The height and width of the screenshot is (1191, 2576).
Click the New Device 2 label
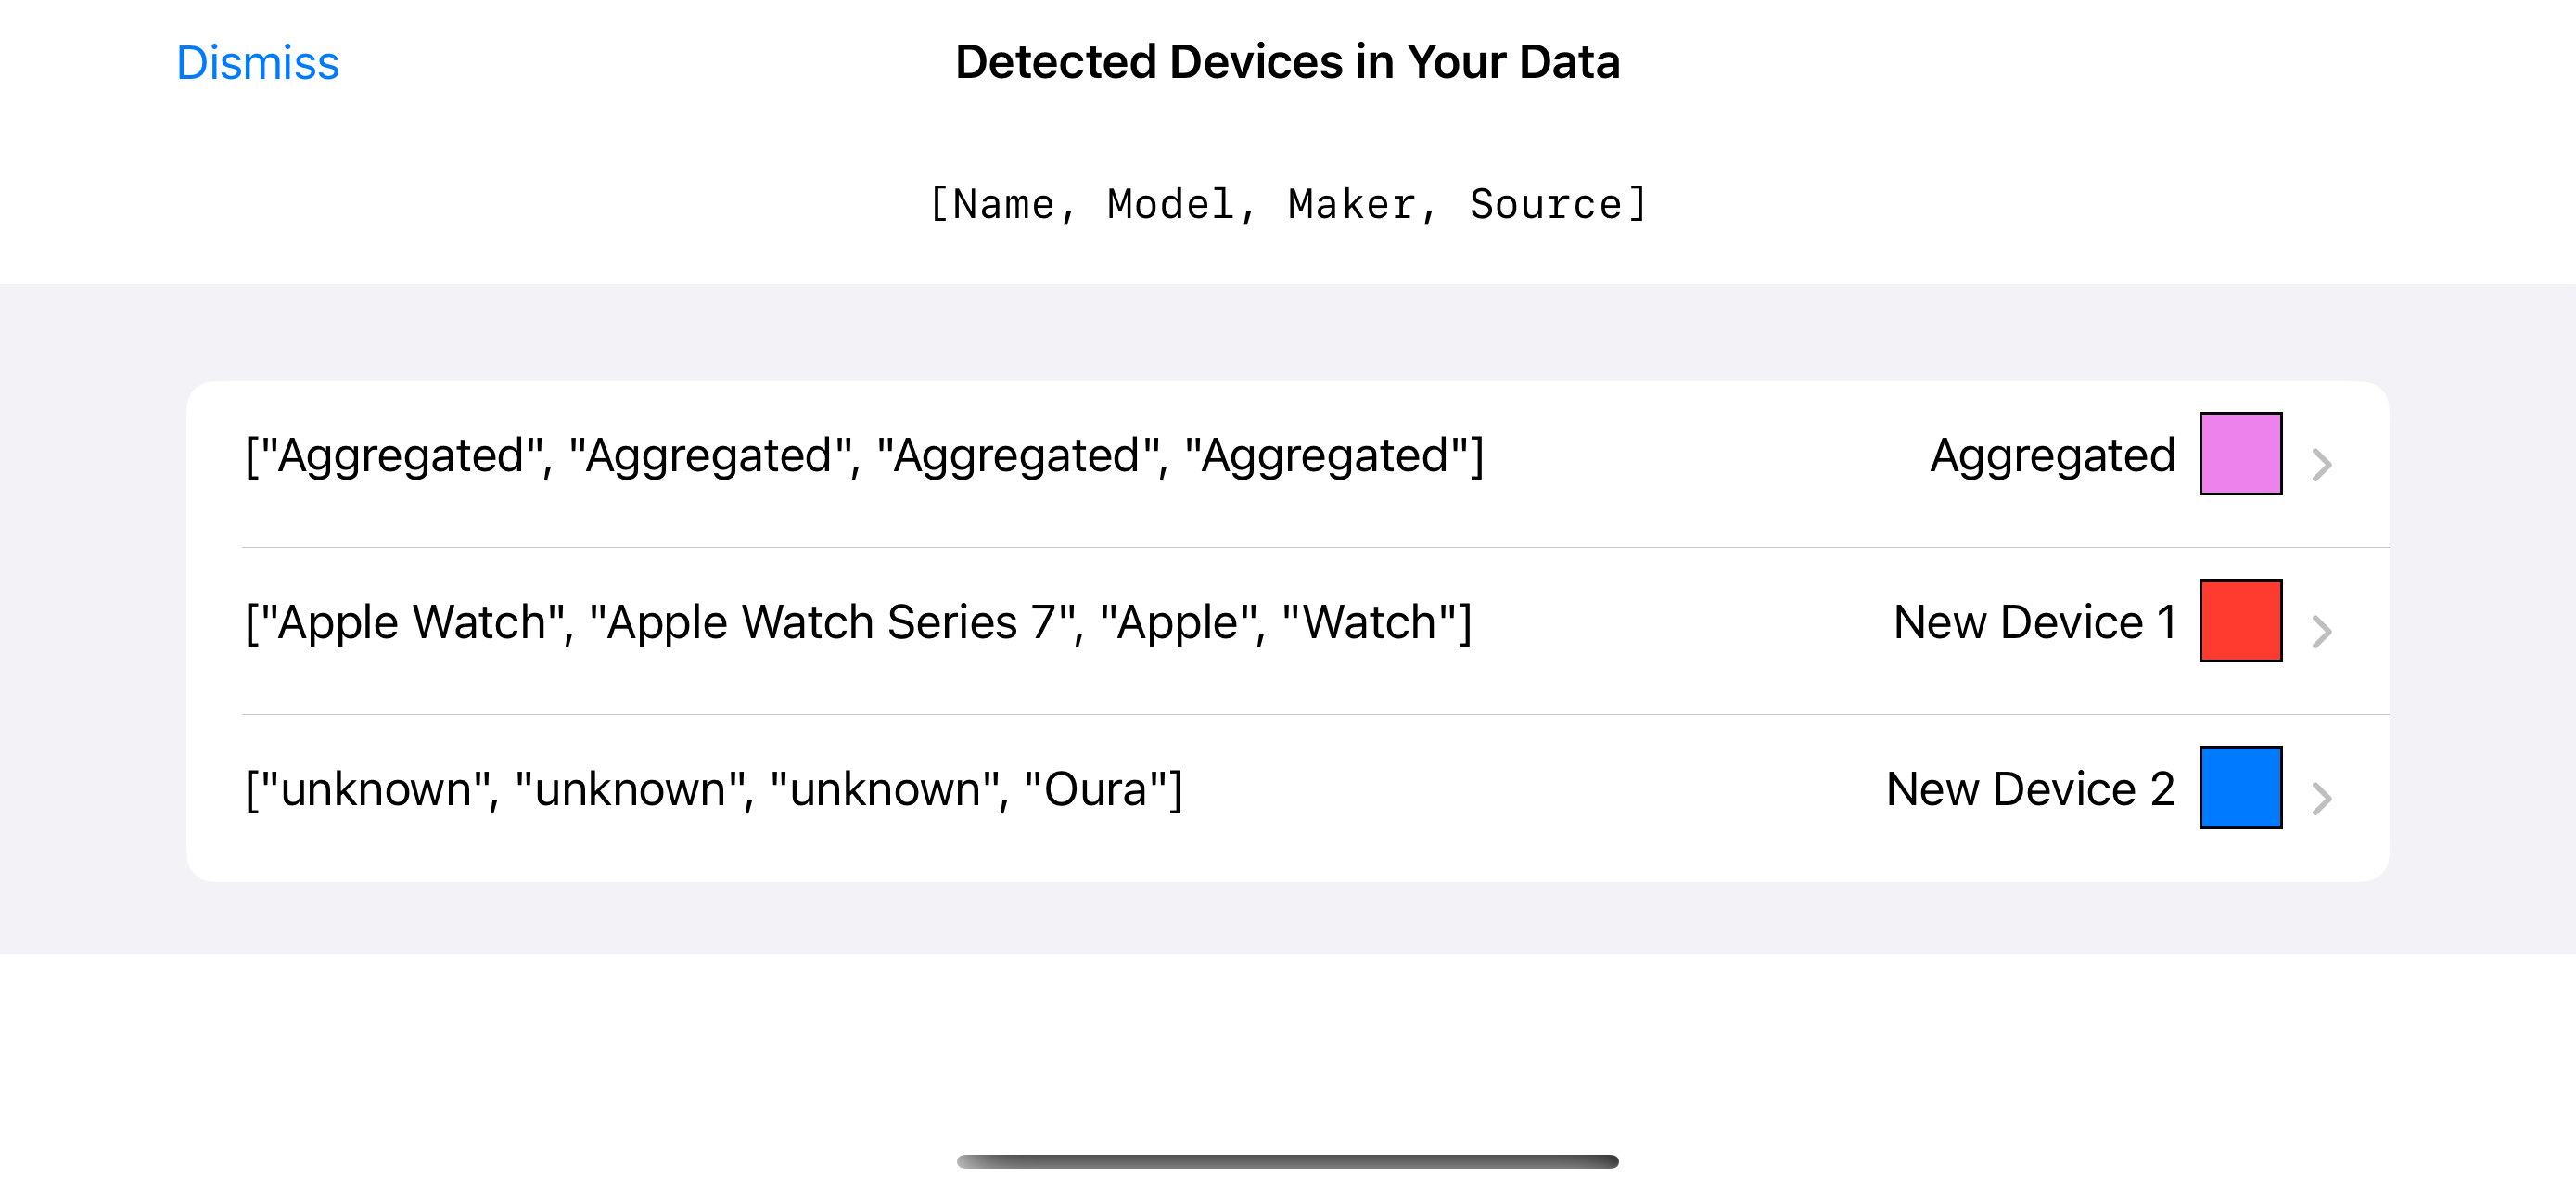2031,790
